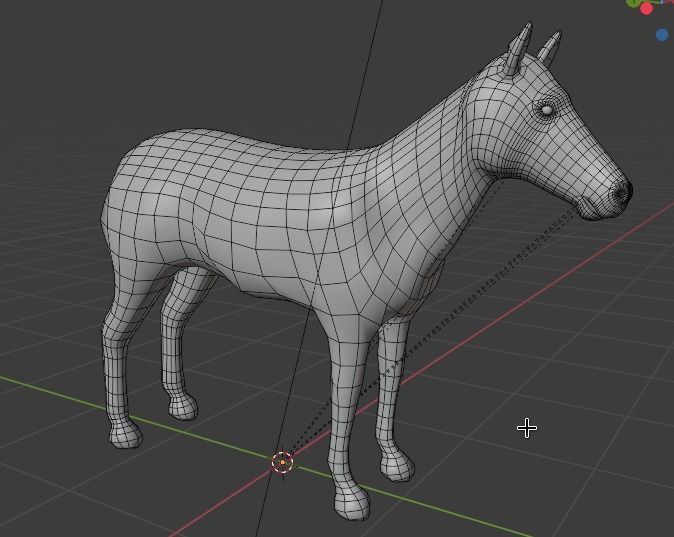Click the 3D cursor at the world origin

point(282,463)
